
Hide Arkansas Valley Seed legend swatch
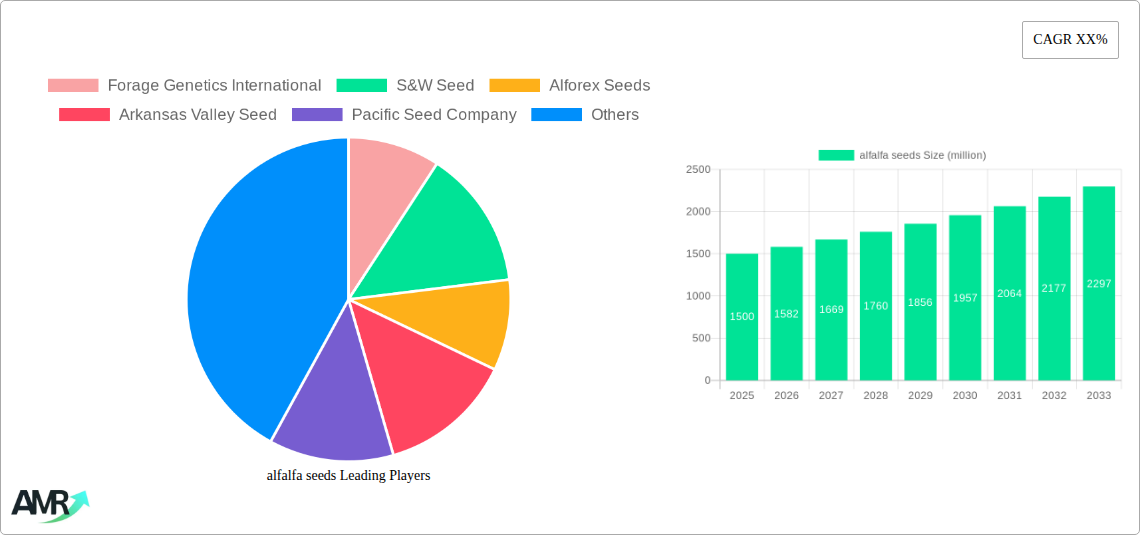[x=84, y=115]
